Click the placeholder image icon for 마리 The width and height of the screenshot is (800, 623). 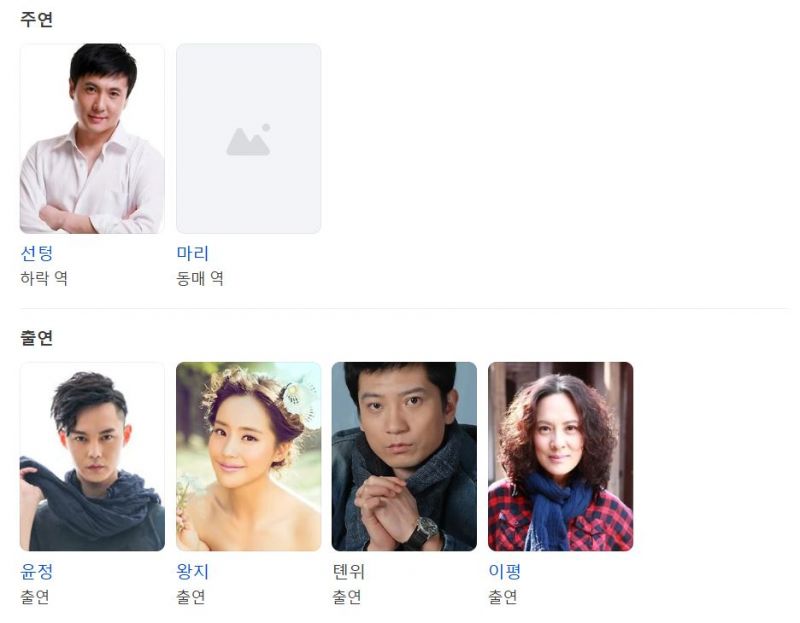(x=248, y=140)
